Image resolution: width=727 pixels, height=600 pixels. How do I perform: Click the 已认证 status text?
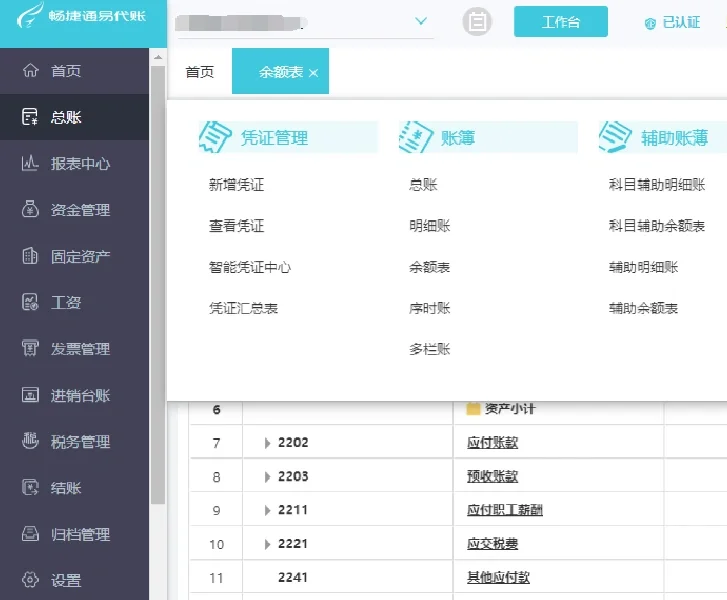pyautogui.click(x=681, y=22)
